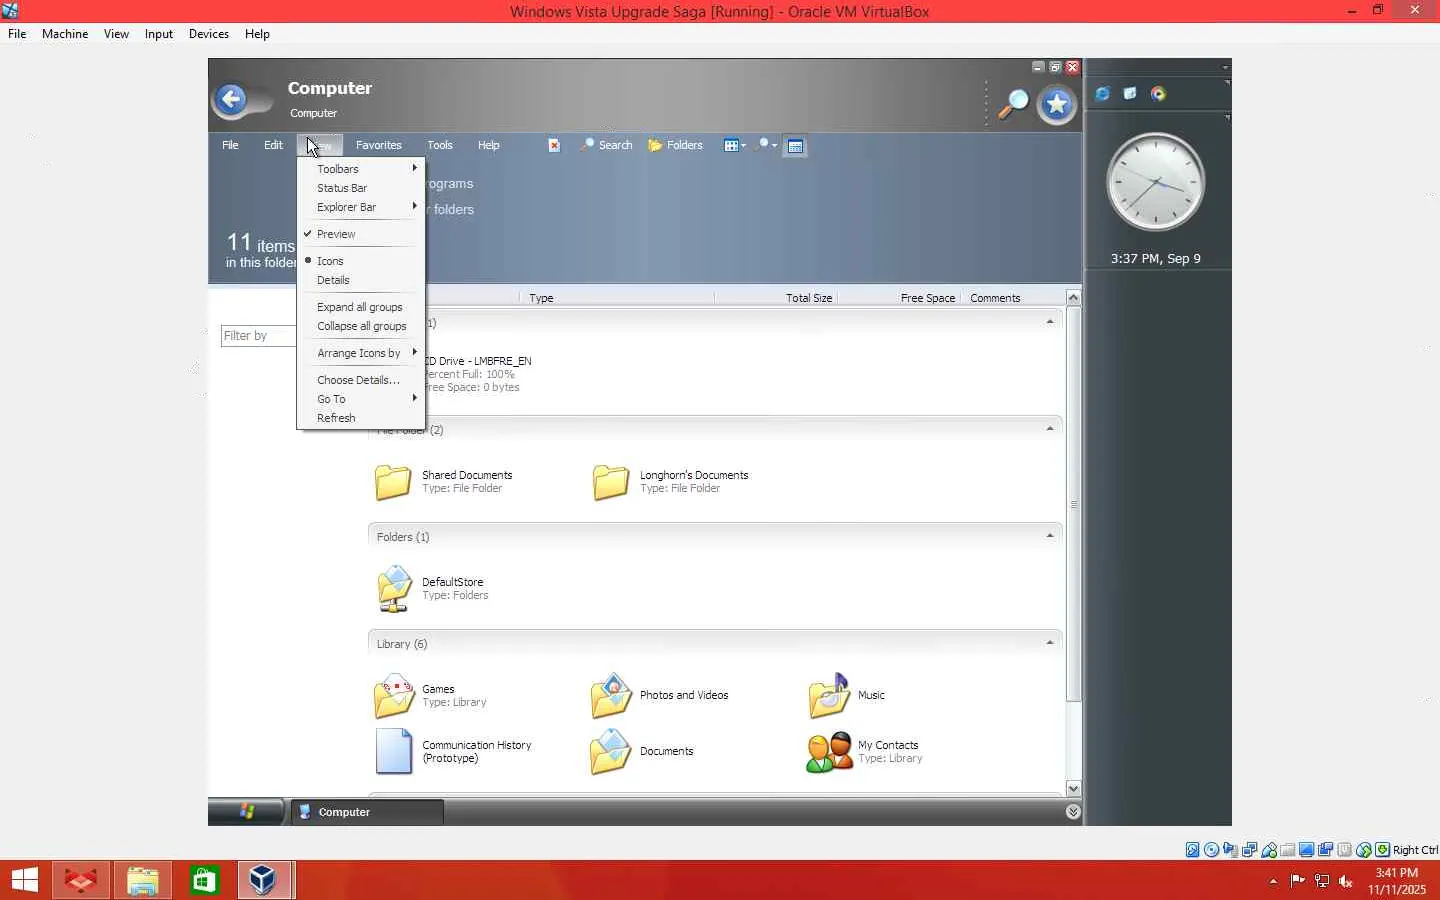Click the VirtualBox hard disk status icon
This screenshot has width=1440, height=900.
pos(1193,850)
